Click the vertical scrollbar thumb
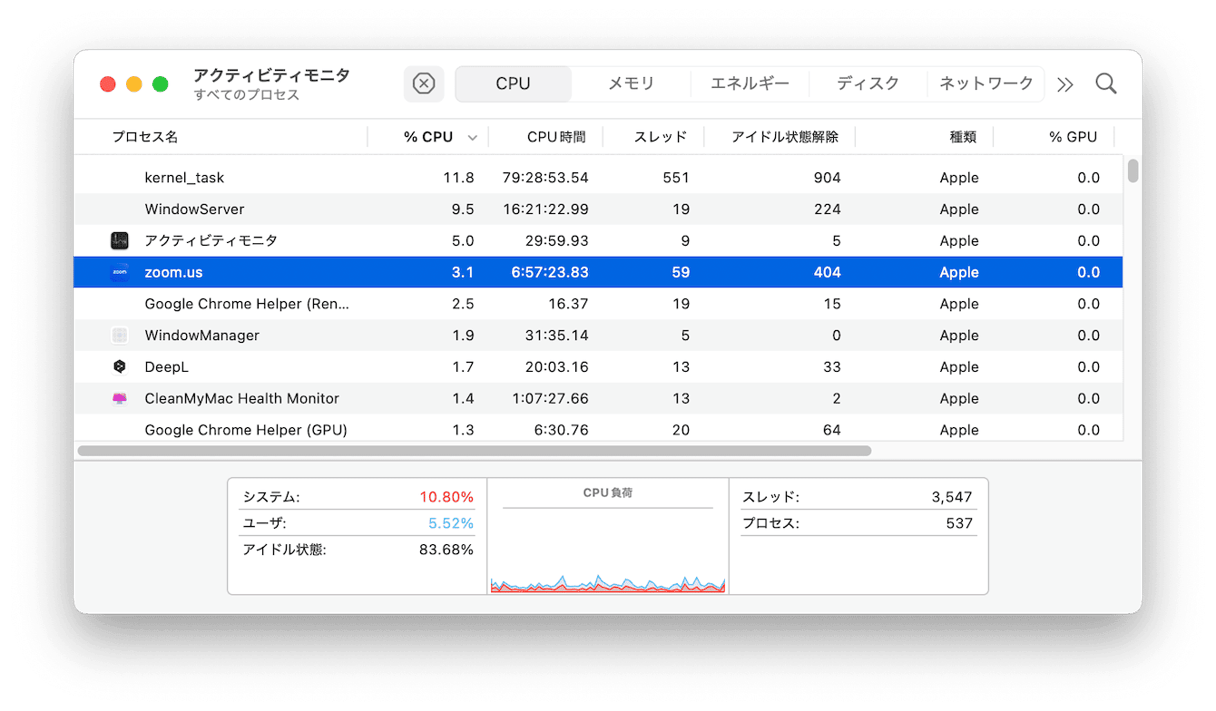 point(1133,171)
